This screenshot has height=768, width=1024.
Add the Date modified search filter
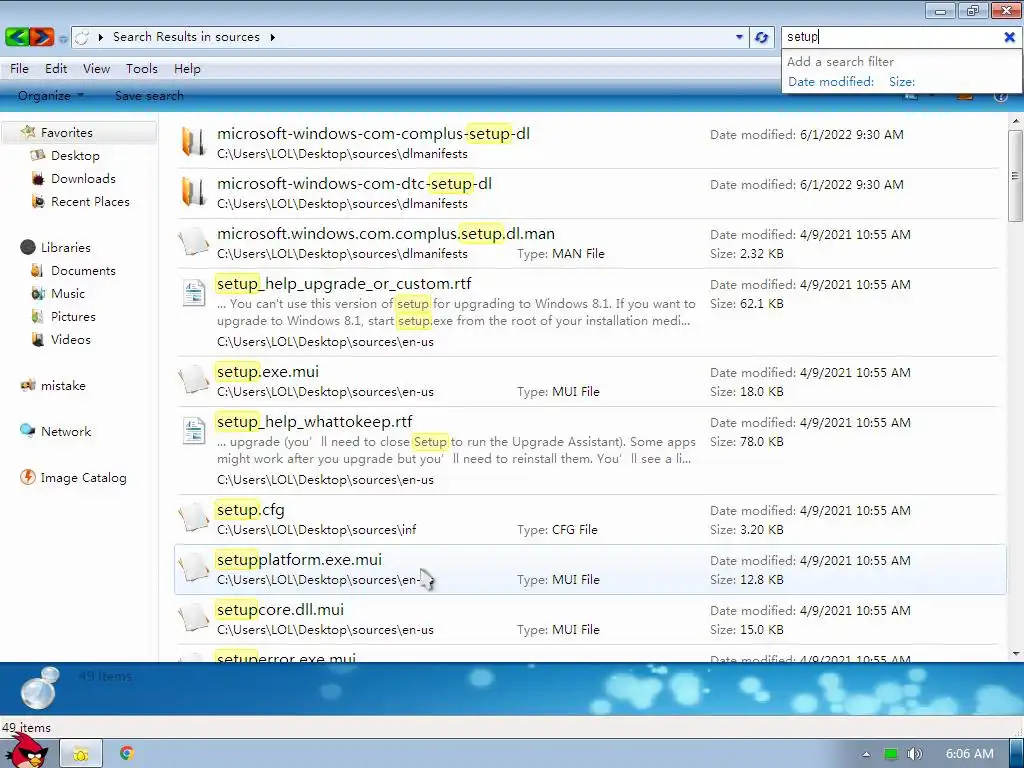[831, 82]
